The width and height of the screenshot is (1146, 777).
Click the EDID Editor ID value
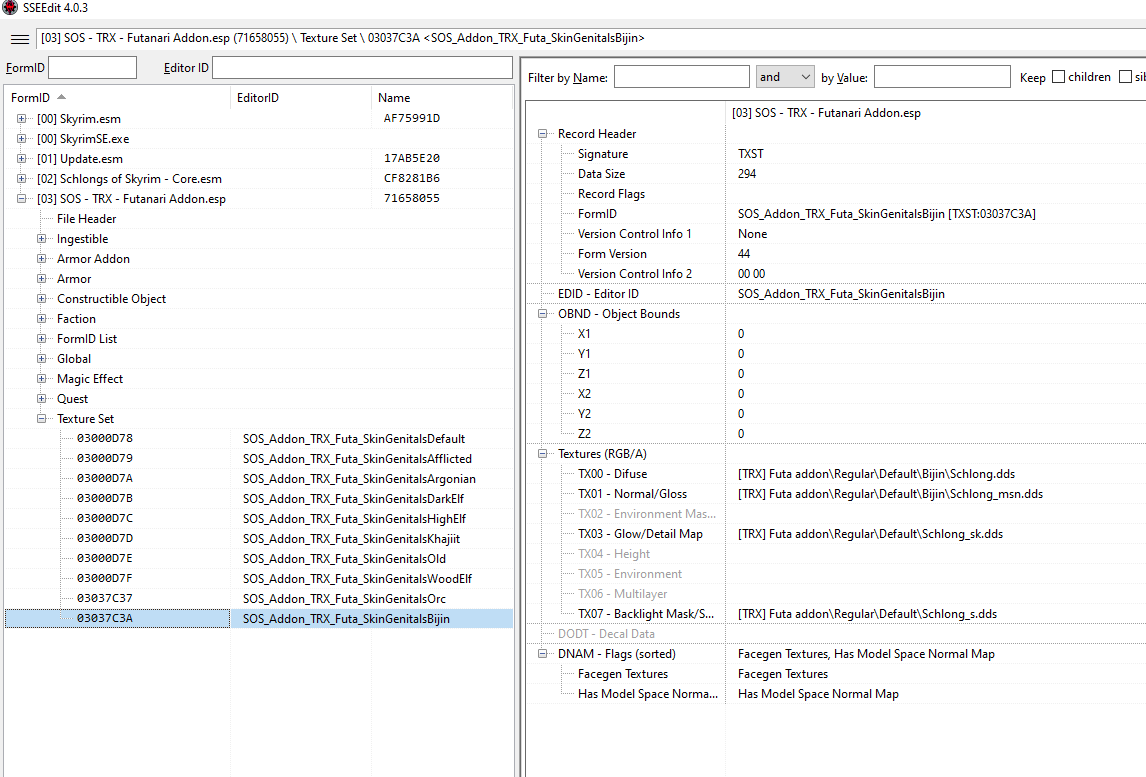point(841,294)
